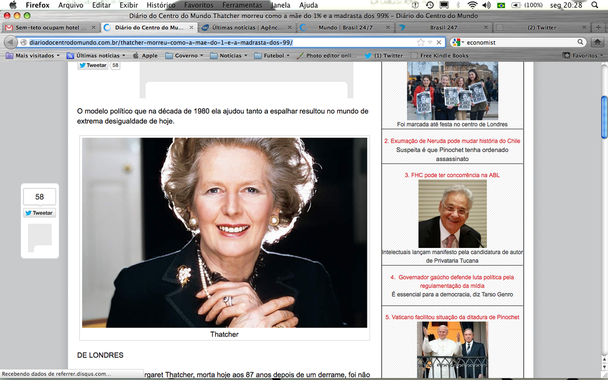Expand Últimas notícias bookmark dropdown
This screenshot has width=608, height=380.
click(x=96, y=55)
